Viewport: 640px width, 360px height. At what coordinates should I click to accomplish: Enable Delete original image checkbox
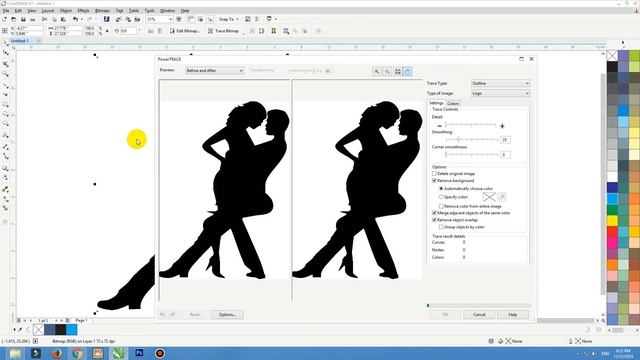coord(434,173)
